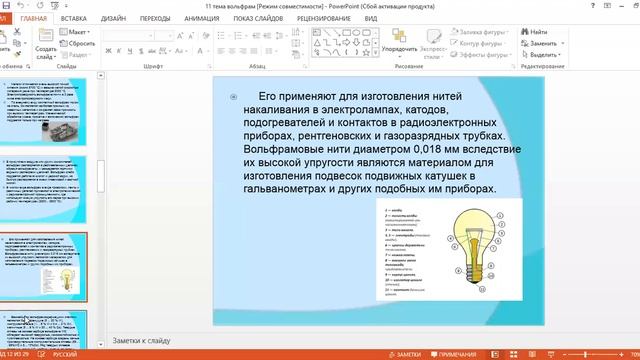
Task: Toggle the Заметки notes pane
Action: click(x=405, y=354)
